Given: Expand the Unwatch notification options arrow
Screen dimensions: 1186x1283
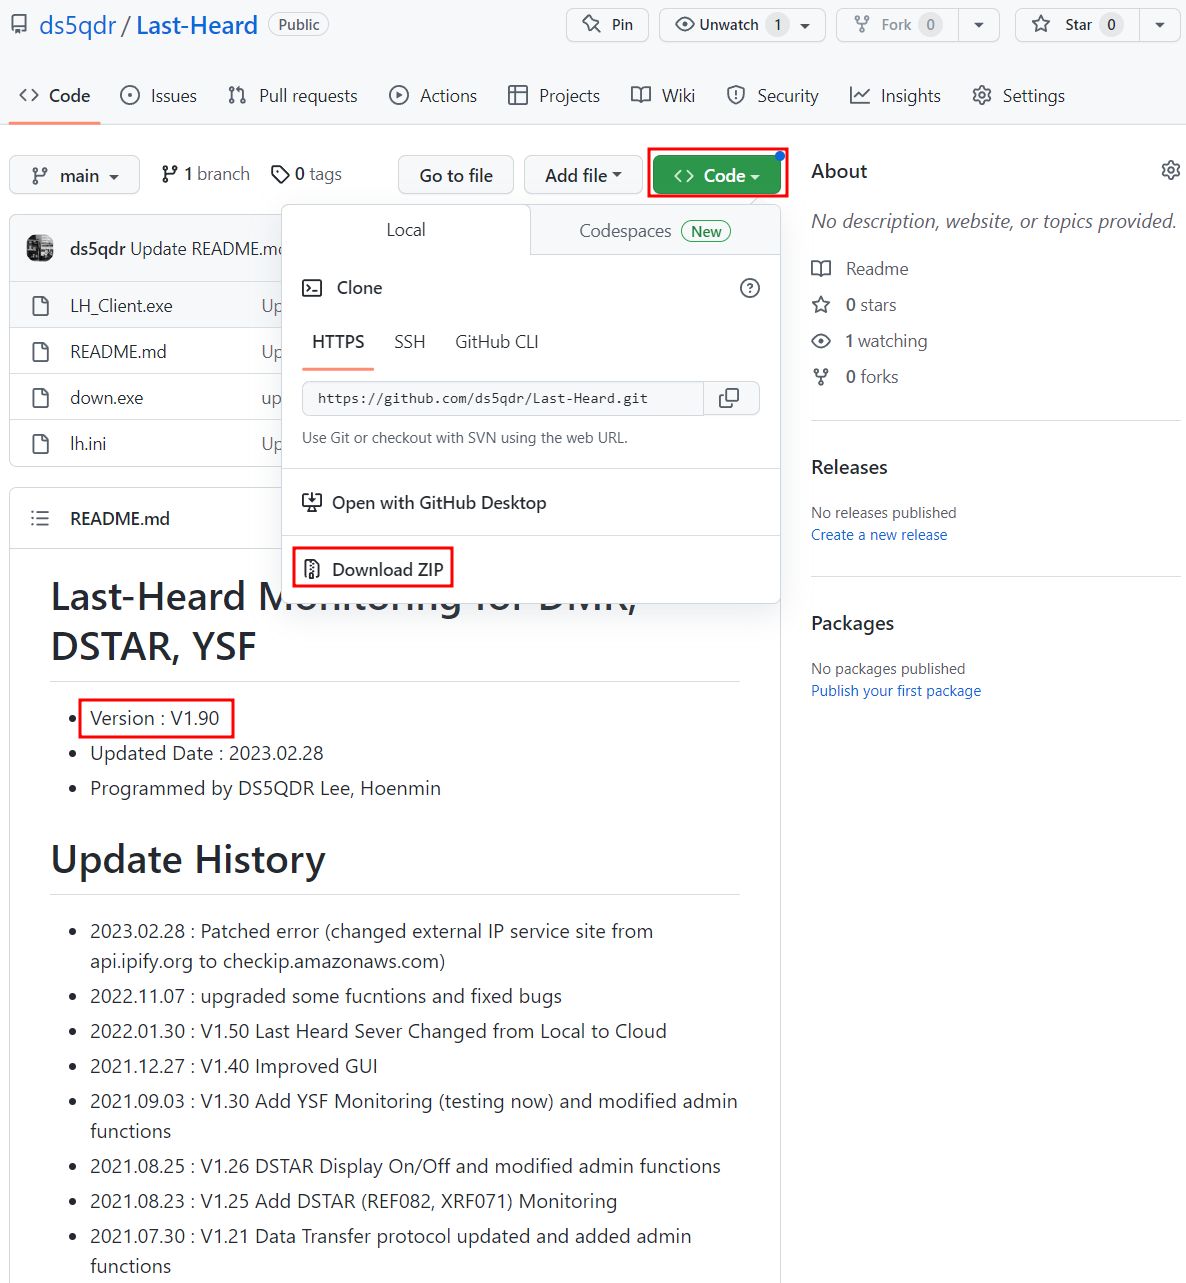Looking at the screenshot, I should point(806,25).
